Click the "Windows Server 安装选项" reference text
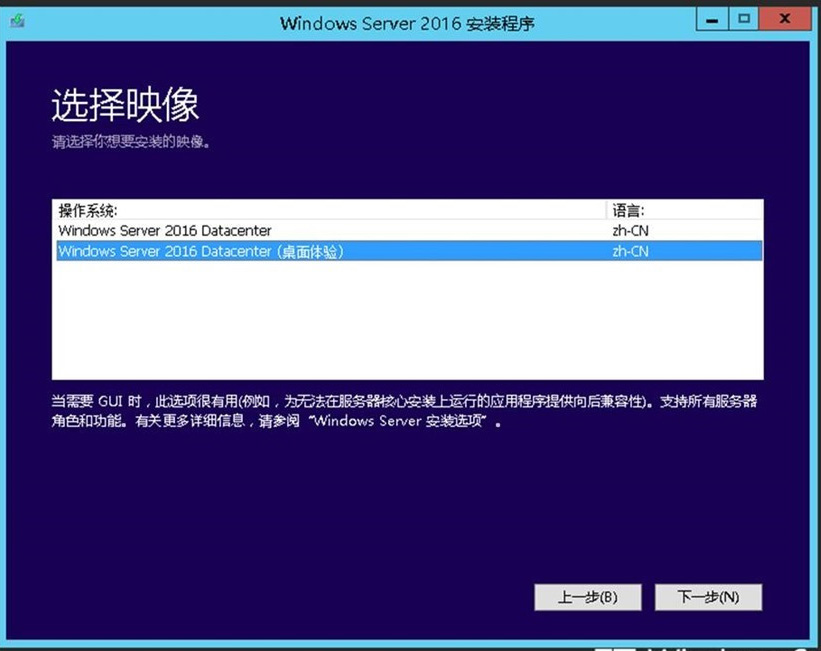 (x=400, y=421)
